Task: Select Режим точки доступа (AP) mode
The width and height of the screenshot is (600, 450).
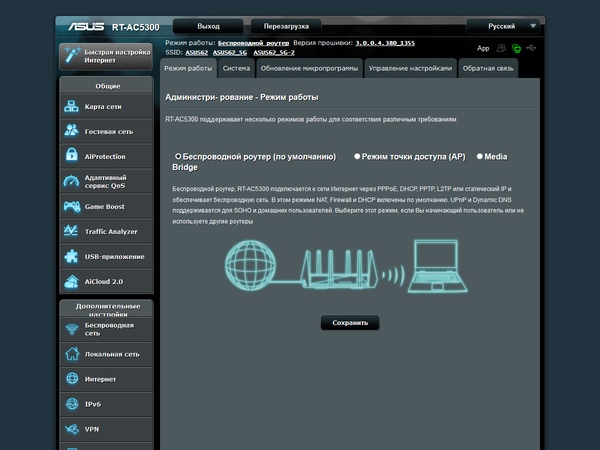Action: pyautogui.click(x=357, y=156)
